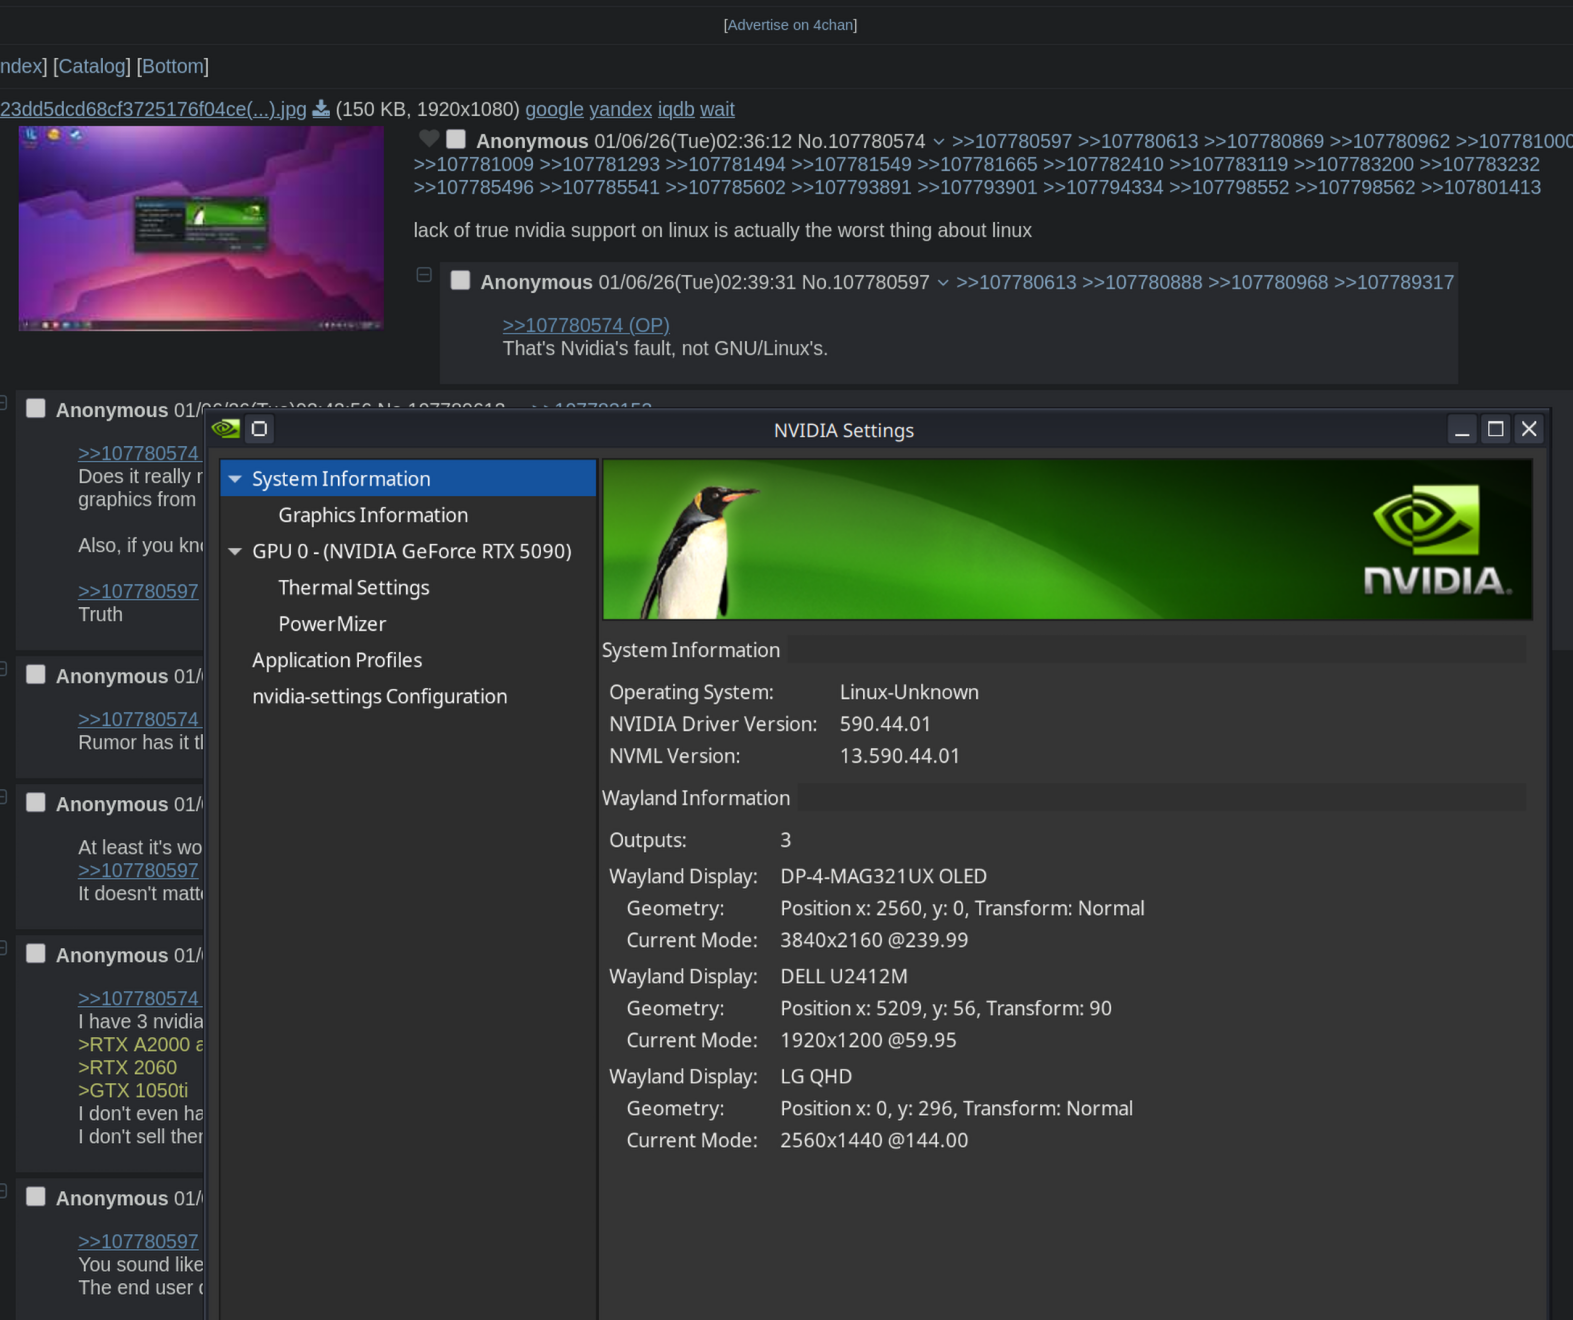
Task: Maximize the NVIDIA Settings window
Action: click(x=1496, y=429)
